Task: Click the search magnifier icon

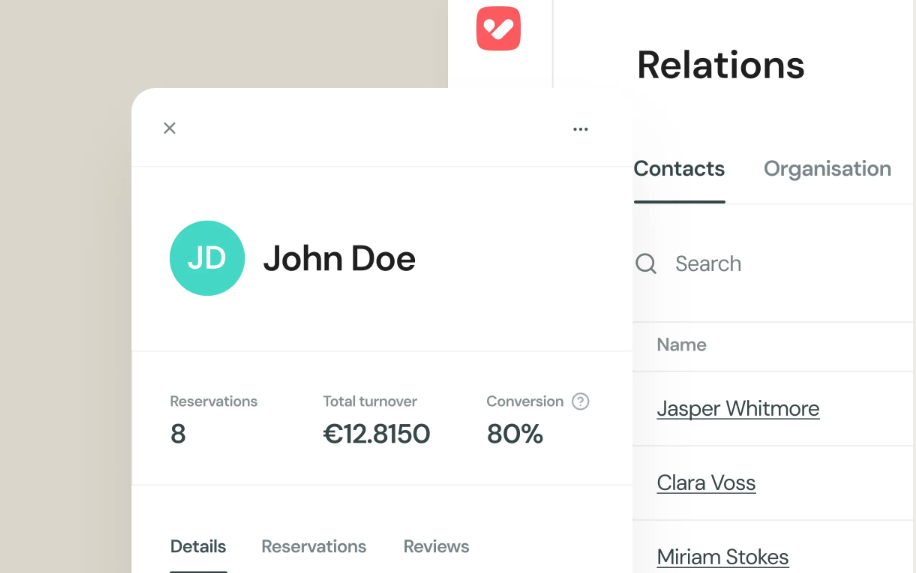Action: 646,264
